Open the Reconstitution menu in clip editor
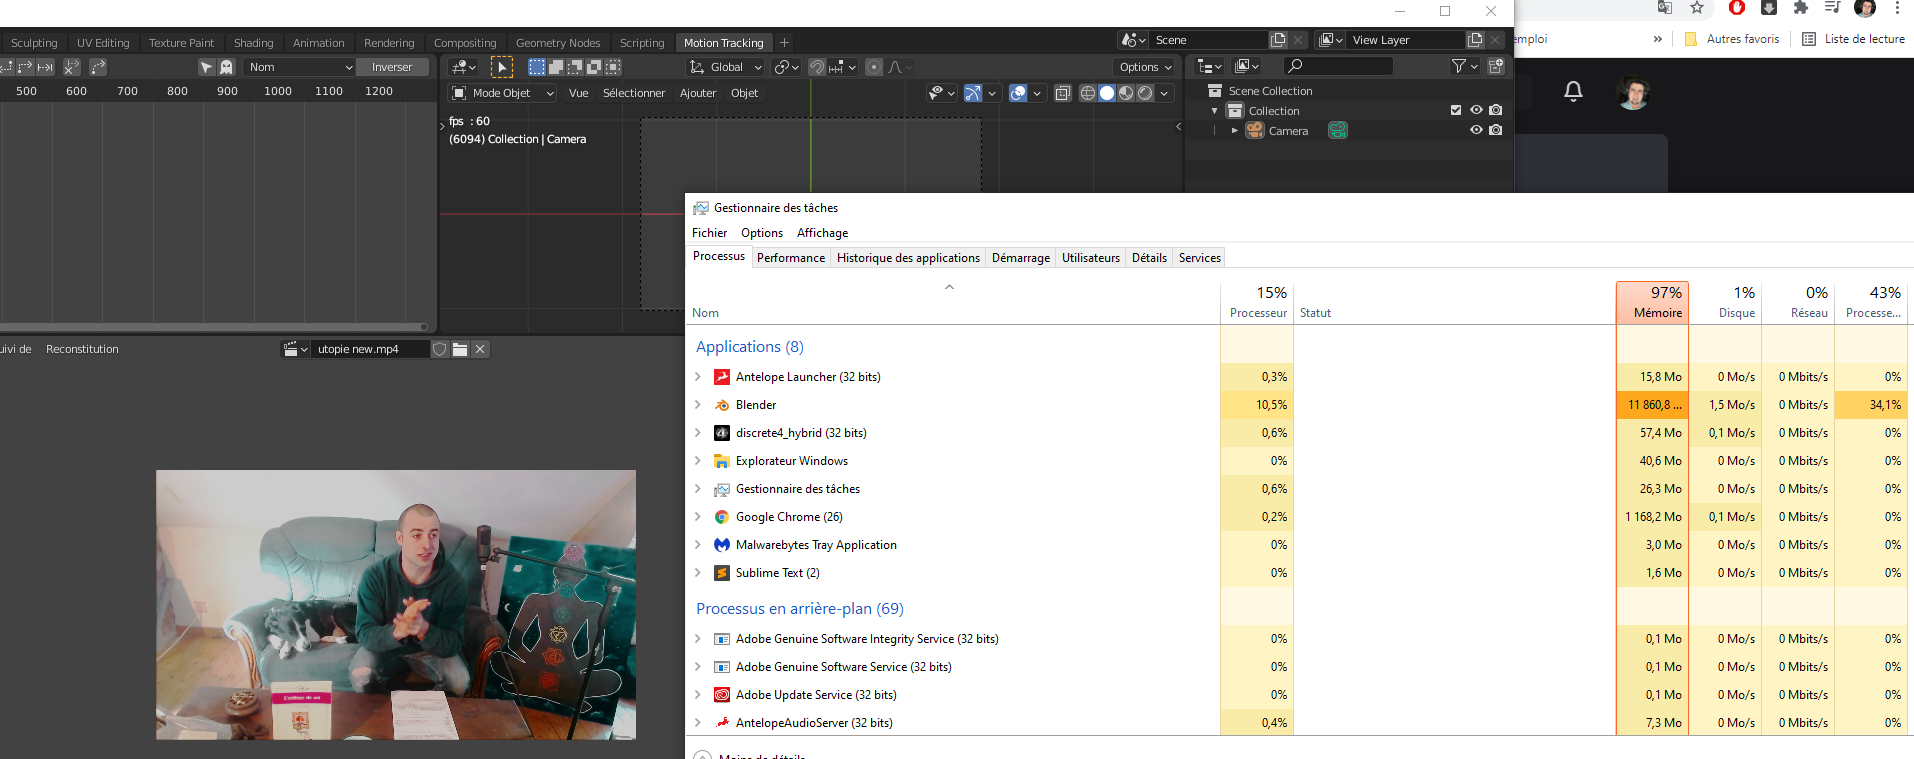The height and width of the screenshot is (759, 1914). click(x=82, y=349)
